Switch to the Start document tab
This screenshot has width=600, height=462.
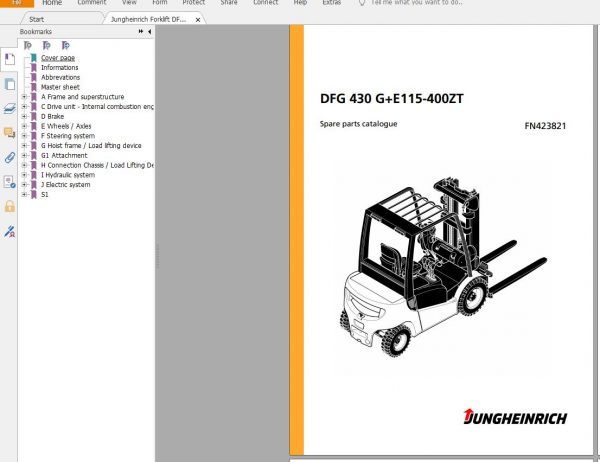(61, 19)
